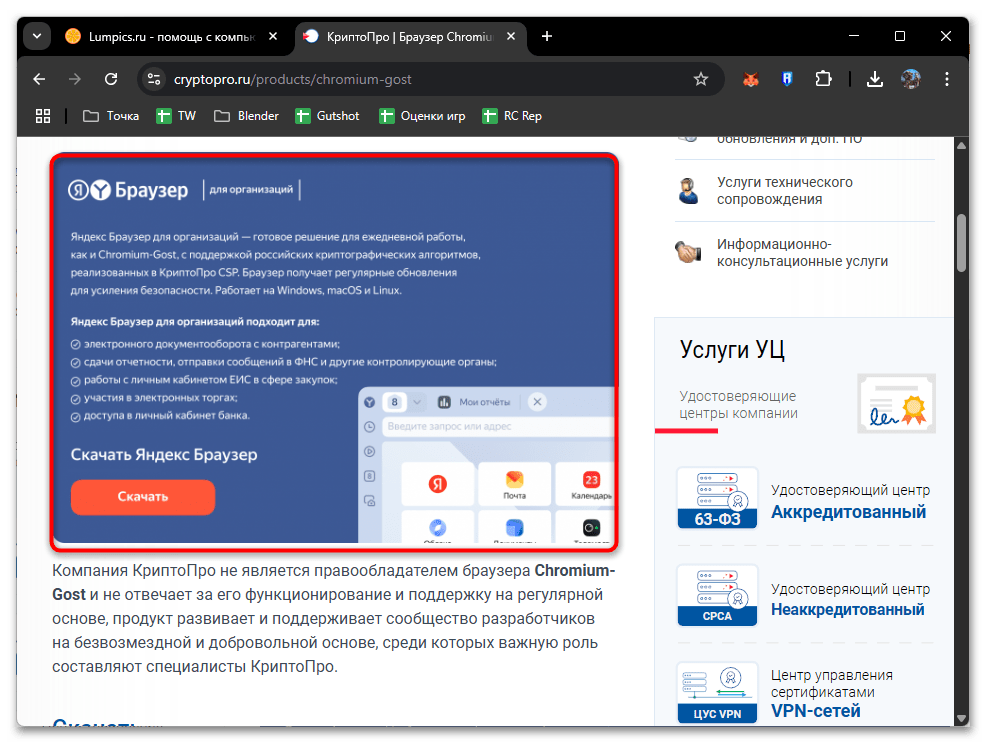Click the Услуги УЦ heading
The width and height of the screenshot is (986, 743).
732,349
